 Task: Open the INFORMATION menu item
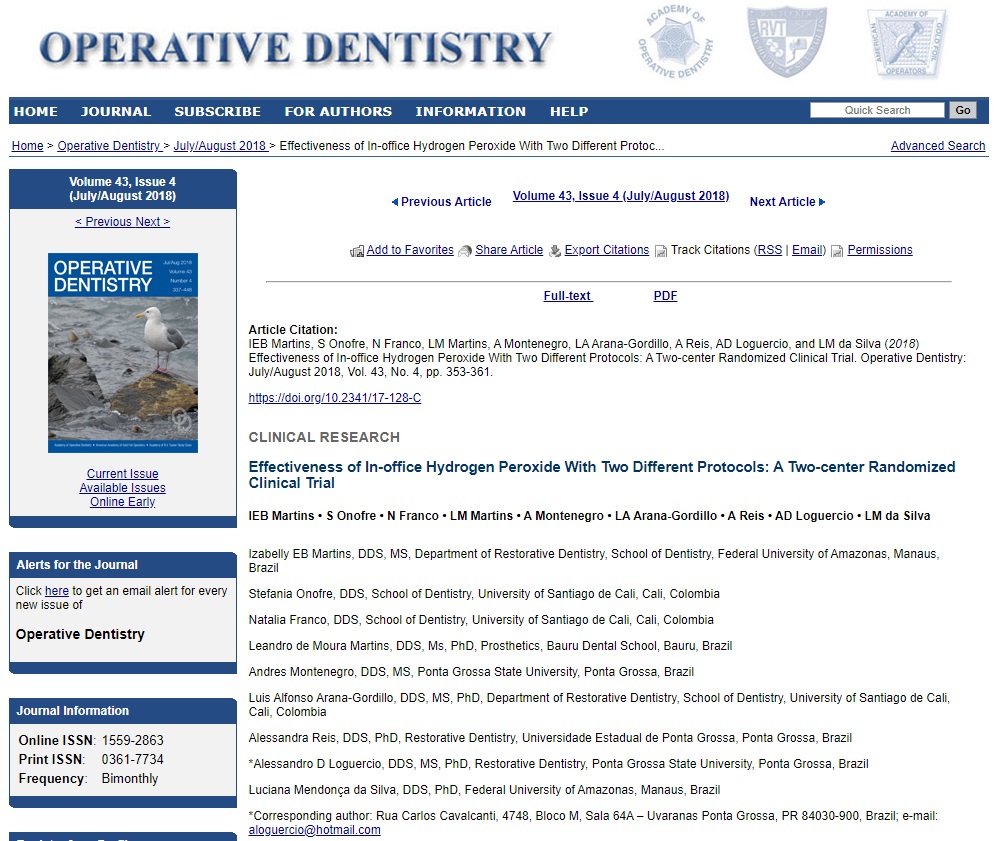pos(470,111)
